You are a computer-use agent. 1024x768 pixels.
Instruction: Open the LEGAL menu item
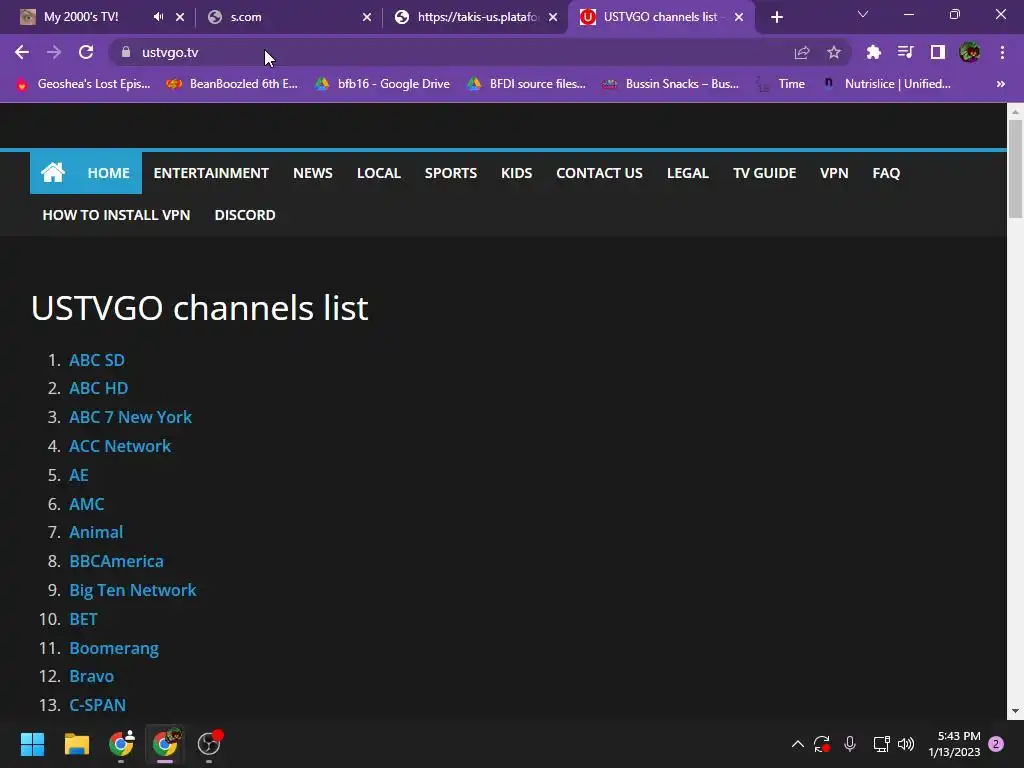coord(688,173)
